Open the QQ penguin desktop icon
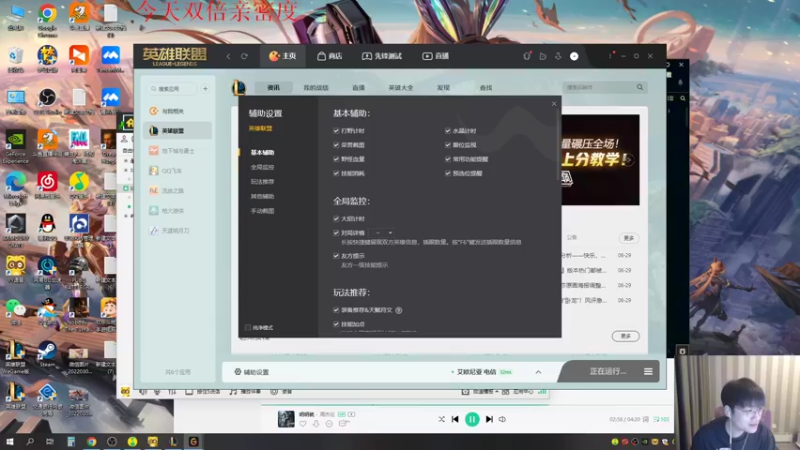Screen dimensions: 800x450 coord(47,227)
